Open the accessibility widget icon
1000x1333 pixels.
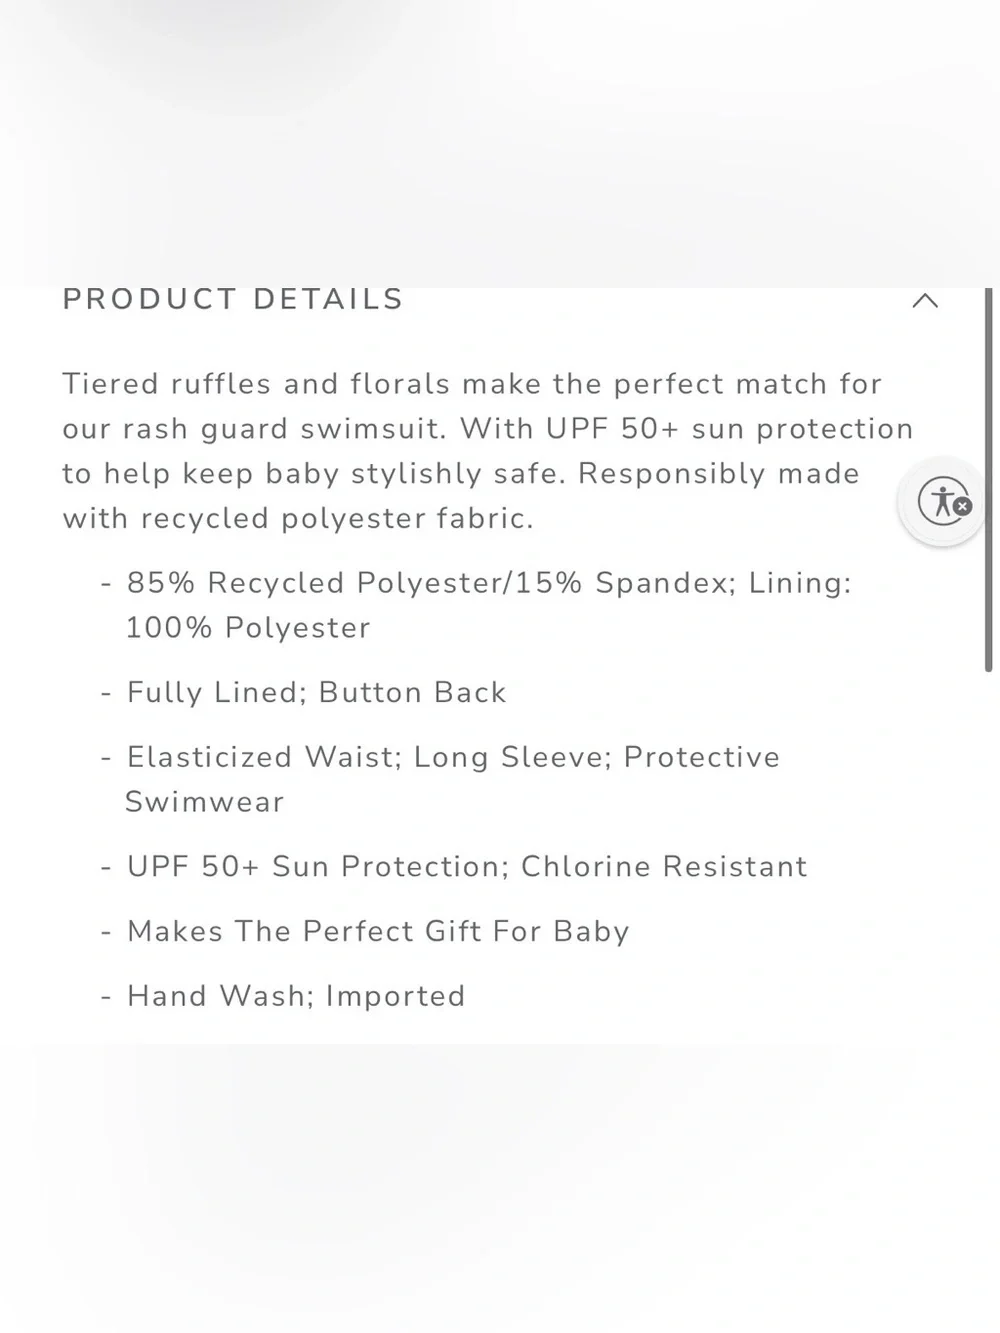942,501
